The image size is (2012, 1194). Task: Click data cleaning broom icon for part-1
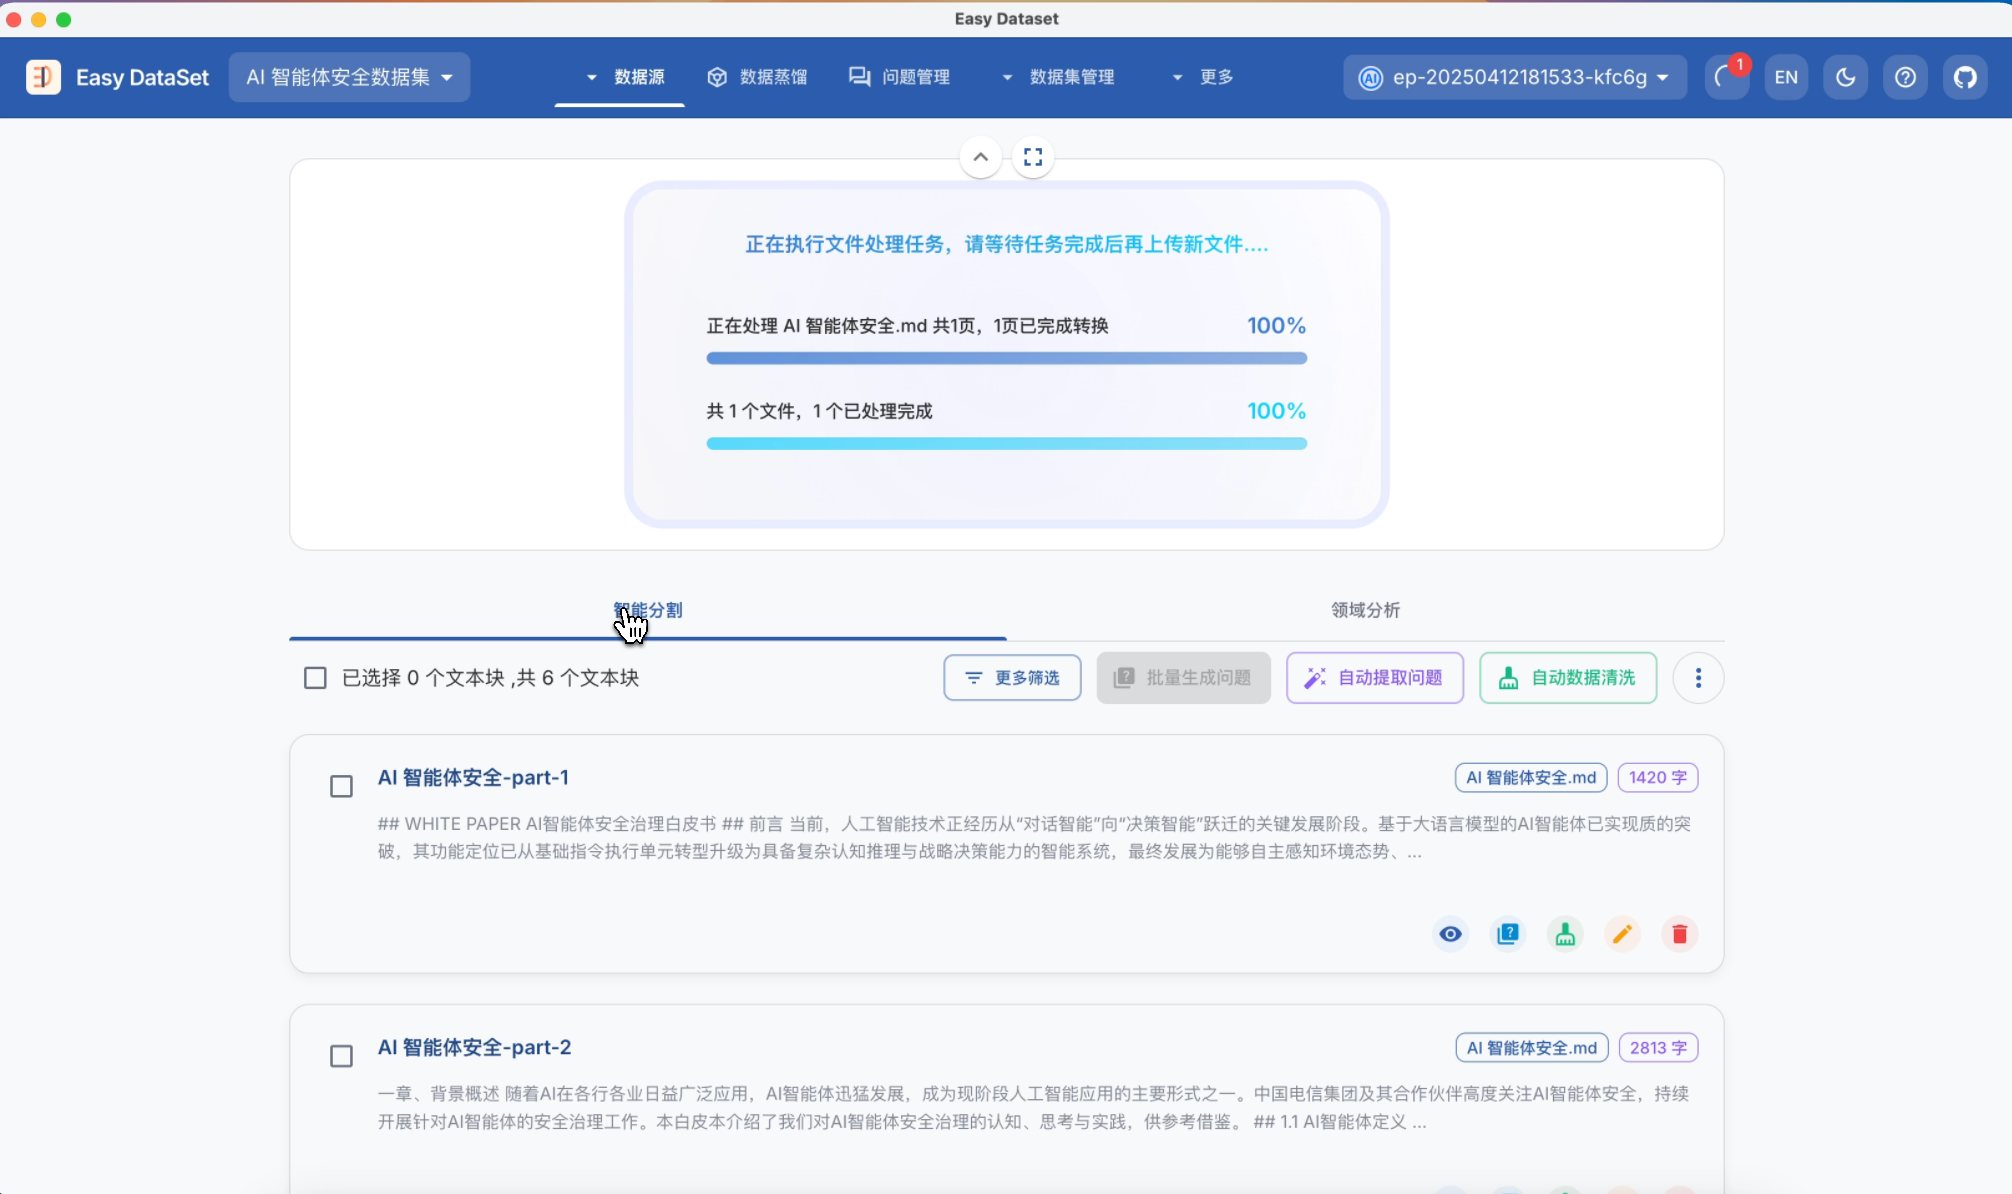1565,934
